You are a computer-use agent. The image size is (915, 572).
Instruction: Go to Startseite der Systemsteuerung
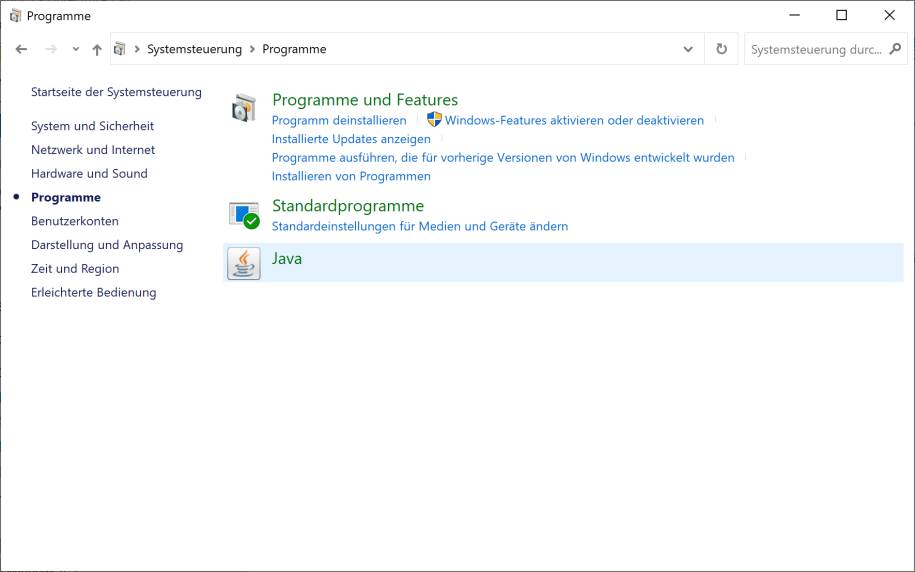[116, 92]
